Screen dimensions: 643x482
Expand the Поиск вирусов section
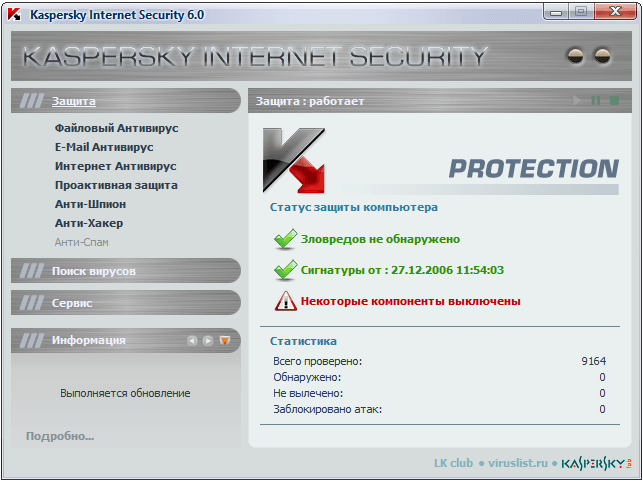[x=93, y=271]
